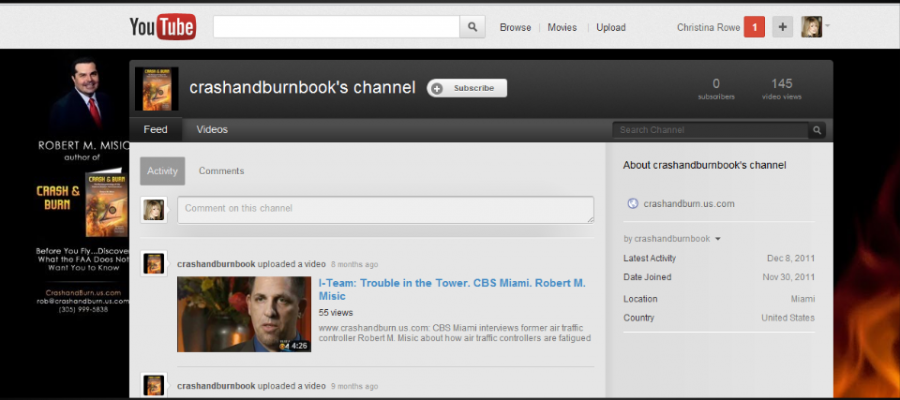Click the uploader icon on the 9 months ago post

(x=154, y=385)
